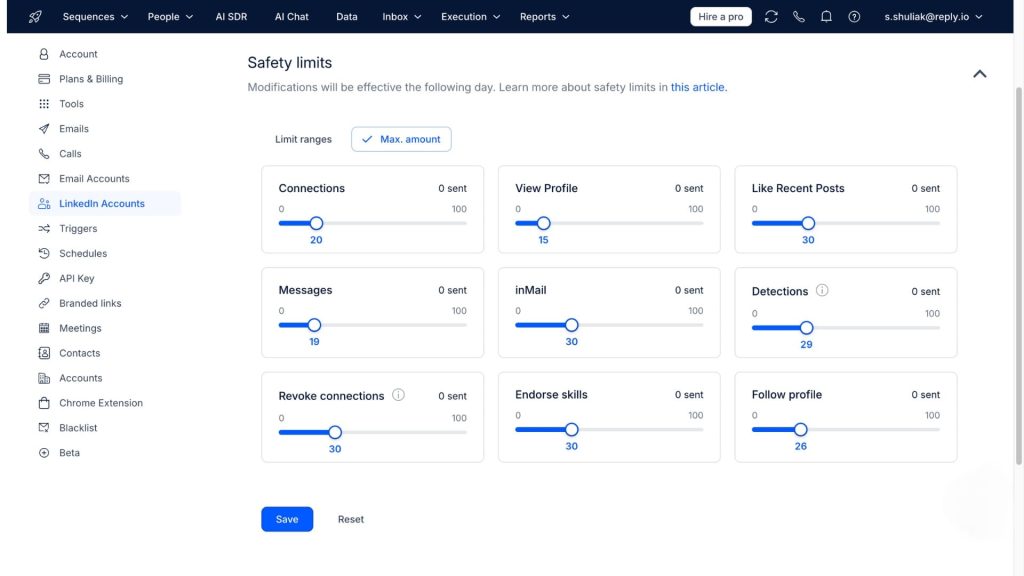Click the Account user icon in sidebar
The image size is (1024, 576).
point(44,54)
